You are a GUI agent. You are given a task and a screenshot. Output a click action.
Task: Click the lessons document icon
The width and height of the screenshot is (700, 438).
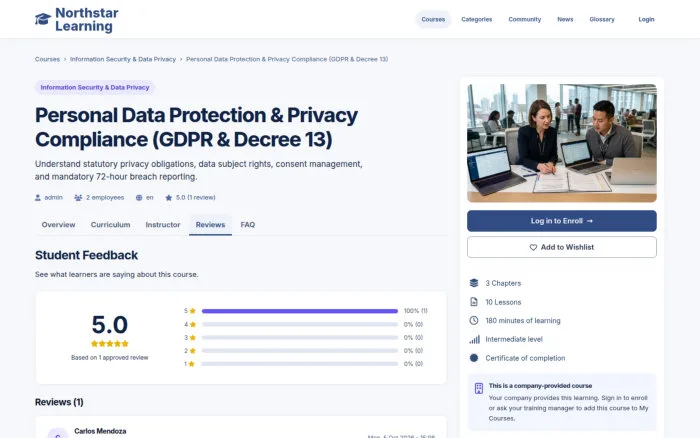pos(474,302)
